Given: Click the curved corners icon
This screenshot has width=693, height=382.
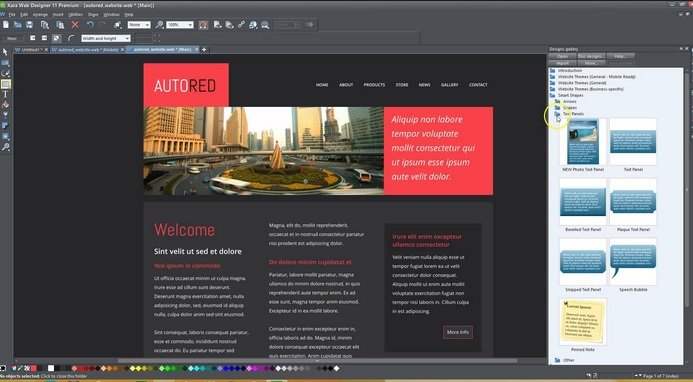Looking at the screenshot, I should point(71,38).
